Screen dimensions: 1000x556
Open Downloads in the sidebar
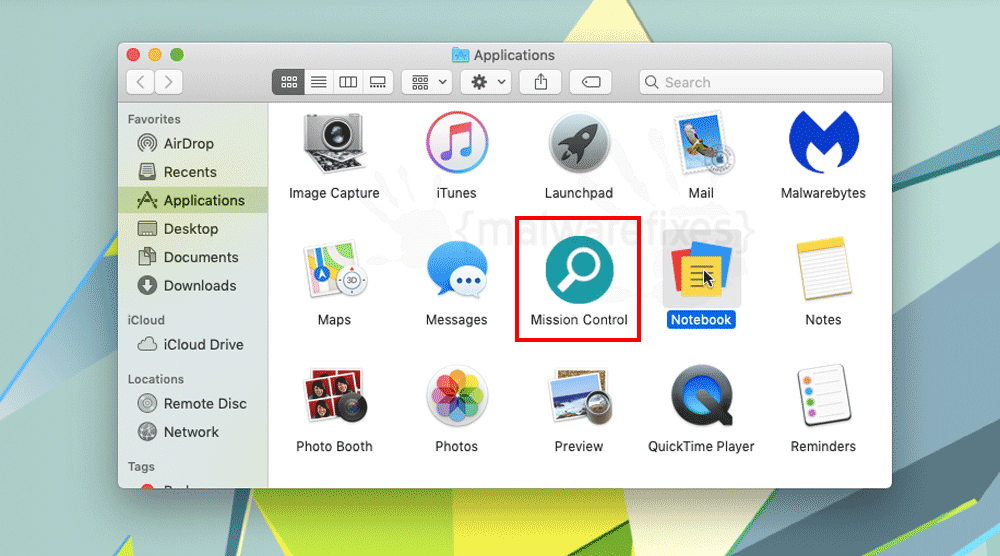[x=193, y=286]
